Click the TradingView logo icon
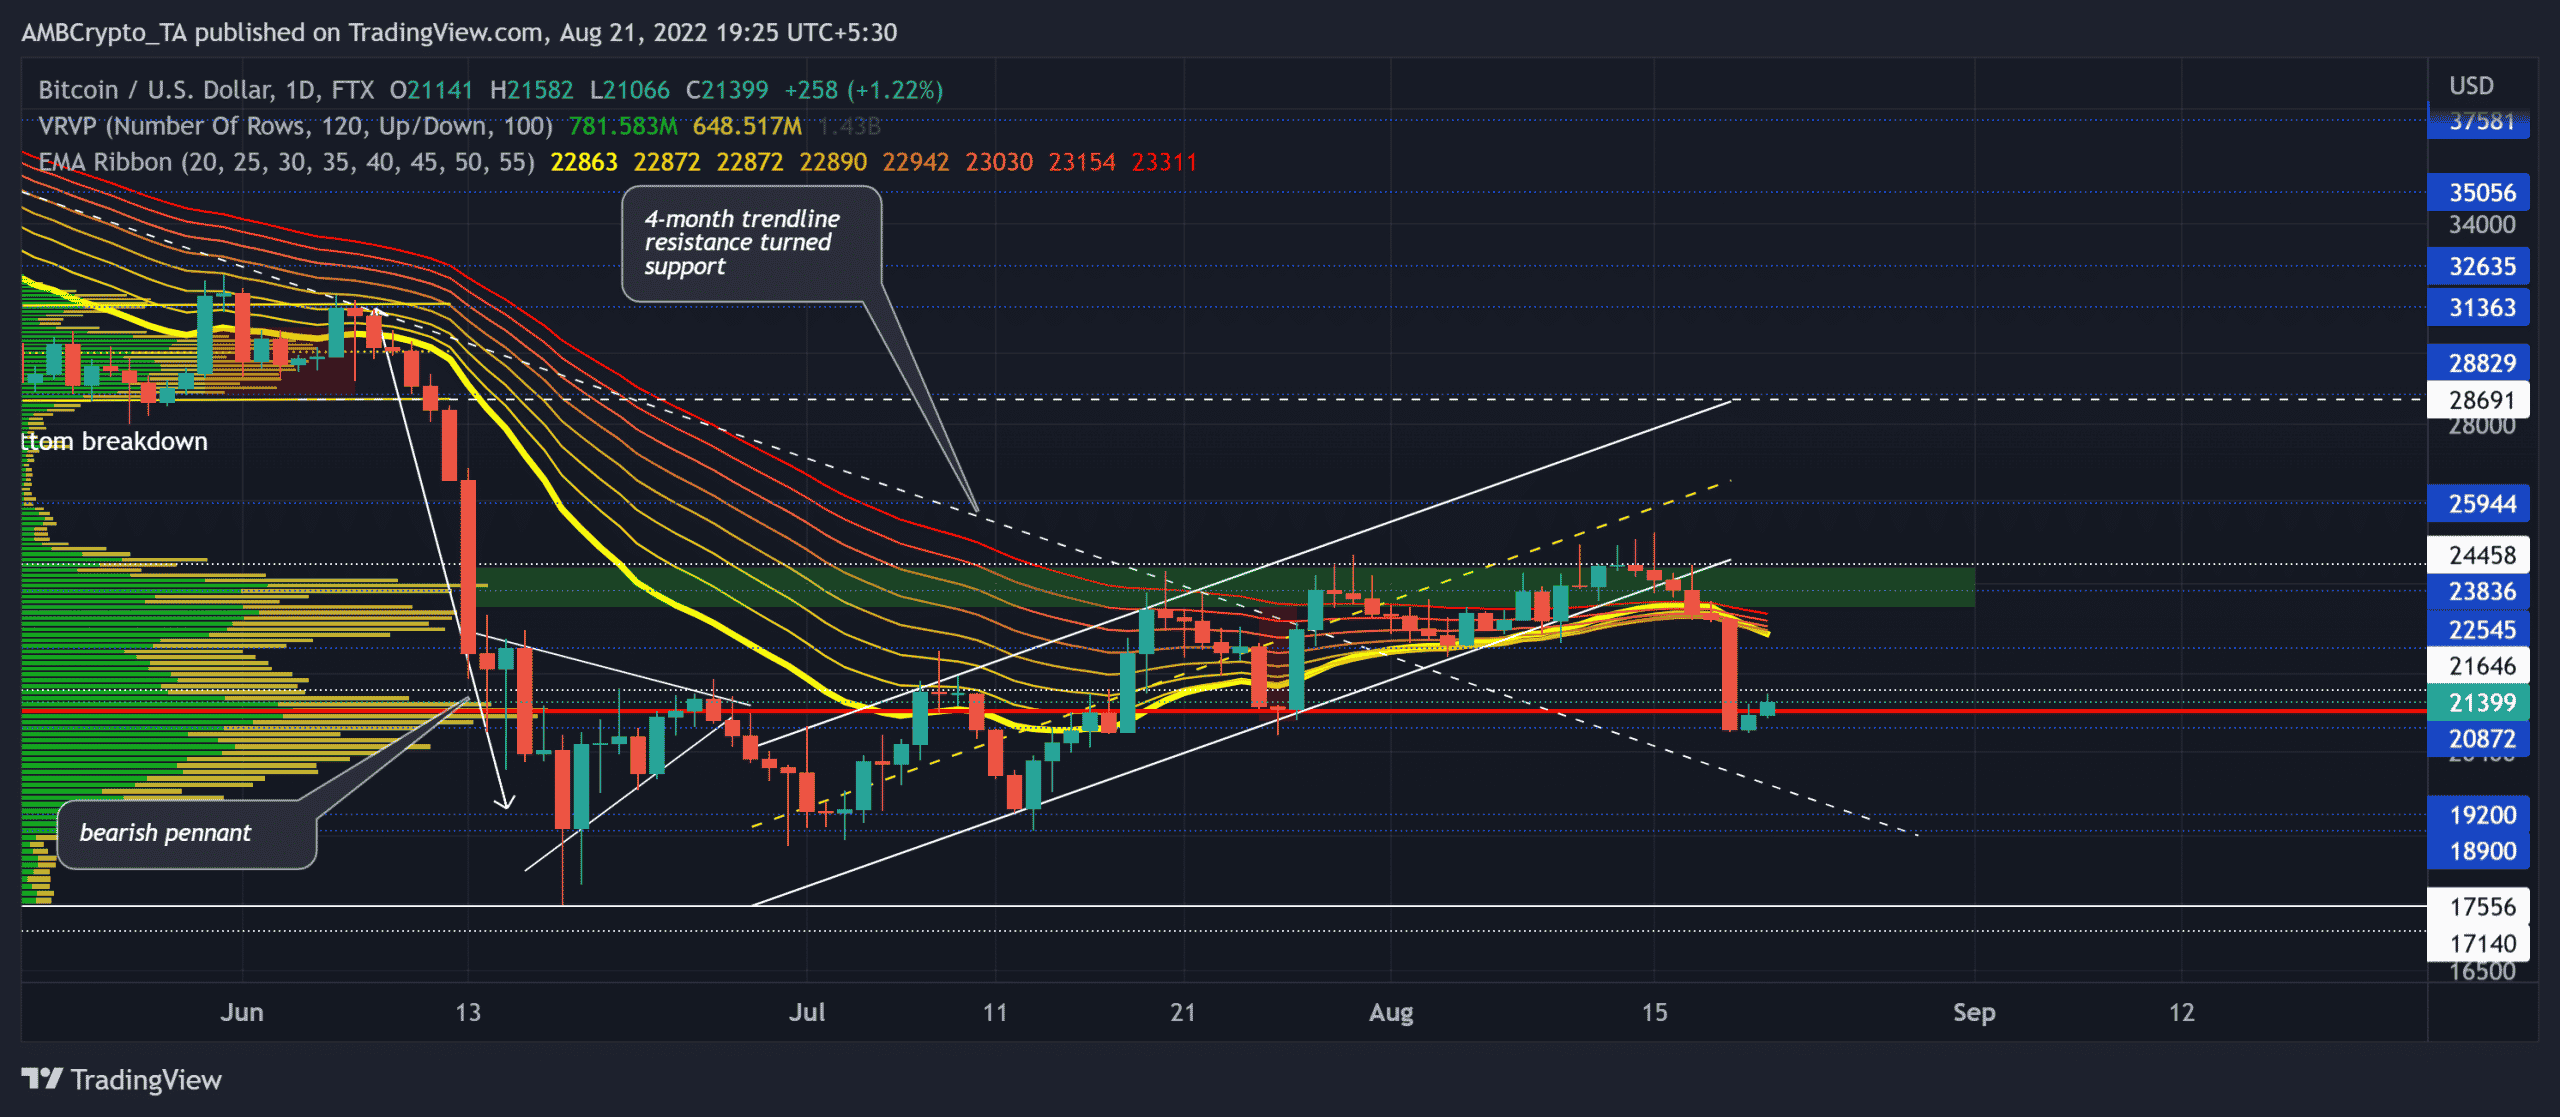2560x1117 pixels. click(x=42, y=1079)
